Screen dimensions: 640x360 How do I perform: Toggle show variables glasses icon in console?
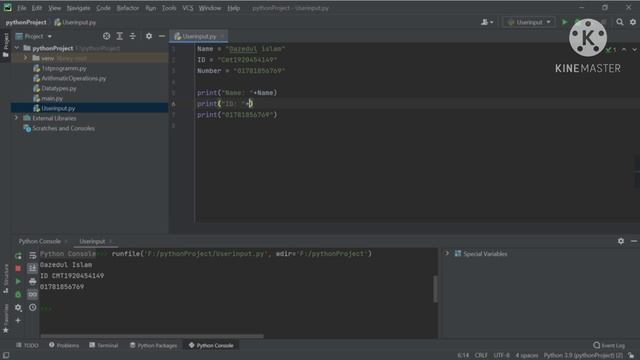click(33, 294)
